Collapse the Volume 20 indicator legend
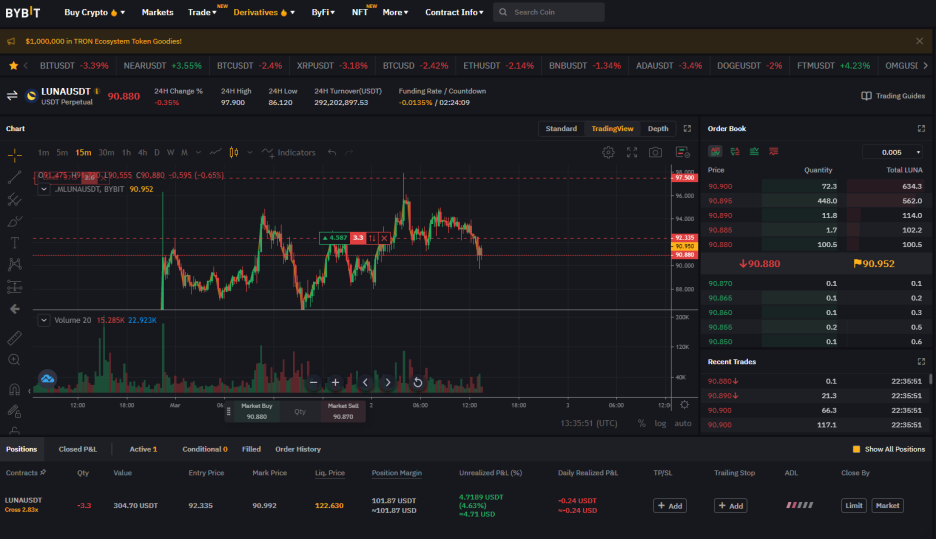 click(44, 321)
